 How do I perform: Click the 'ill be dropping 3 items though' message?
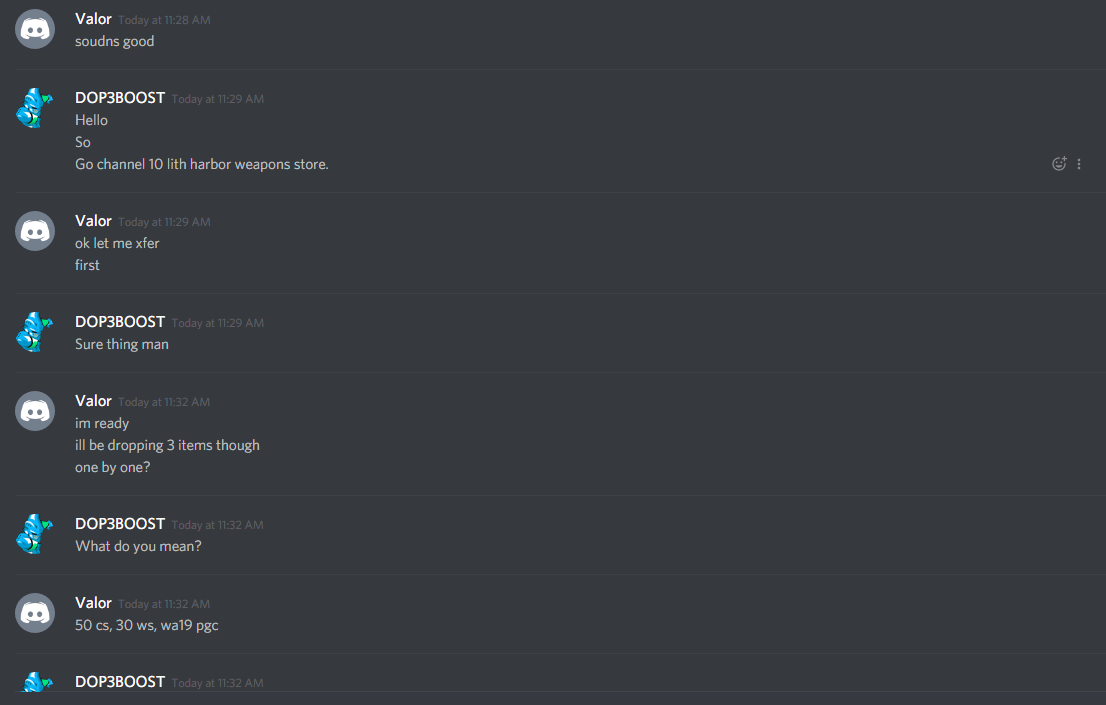pos(167,445)
